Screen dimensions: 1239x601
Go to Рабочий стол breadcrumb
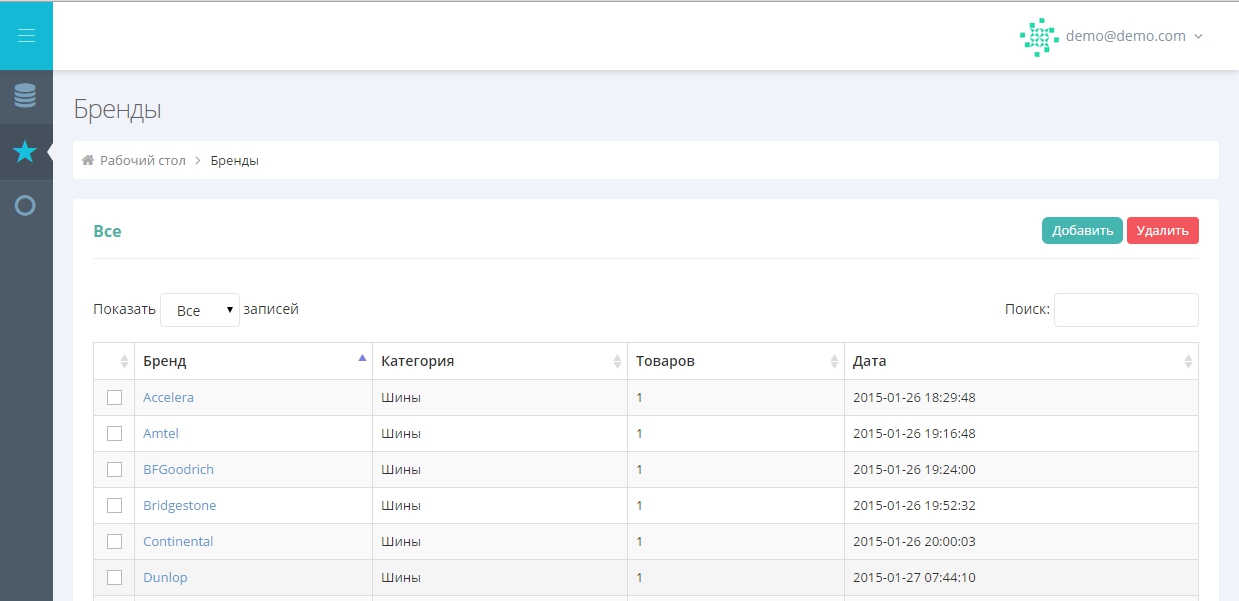coord(143,160)
